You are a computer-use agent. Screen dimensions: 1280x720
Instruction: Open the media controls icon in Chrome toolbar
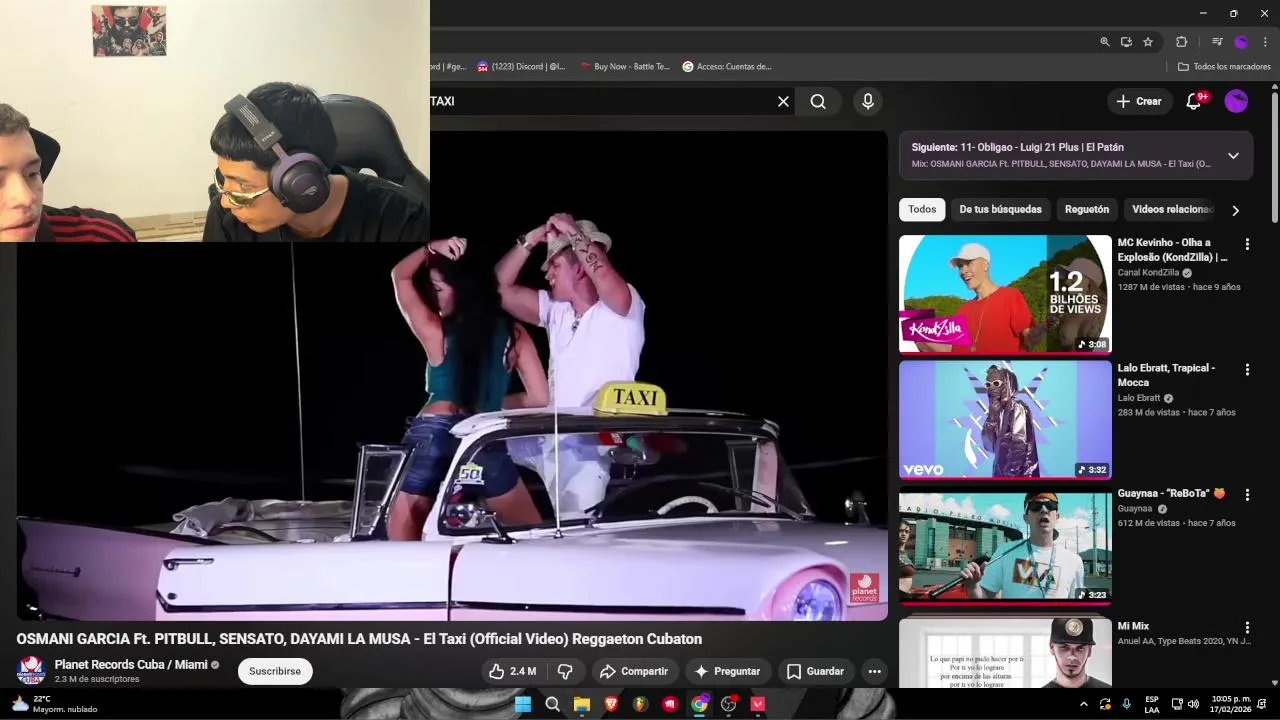click(1217, 42)
